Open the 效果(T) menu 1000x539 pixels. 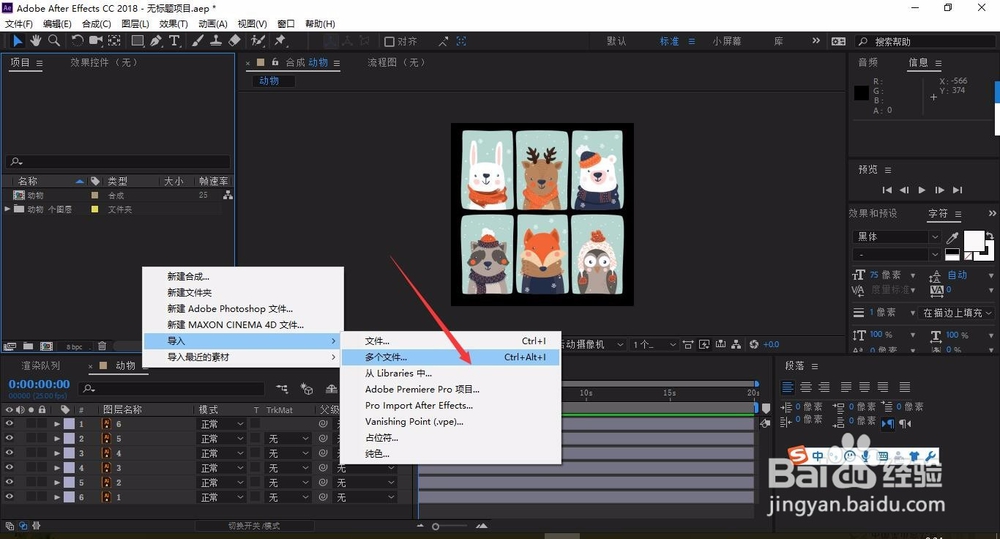coord(173,24)
